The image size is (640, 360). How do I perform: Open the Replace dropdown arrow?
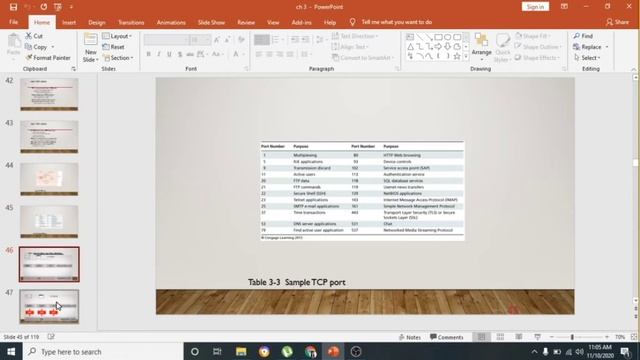tap(607, 47)
